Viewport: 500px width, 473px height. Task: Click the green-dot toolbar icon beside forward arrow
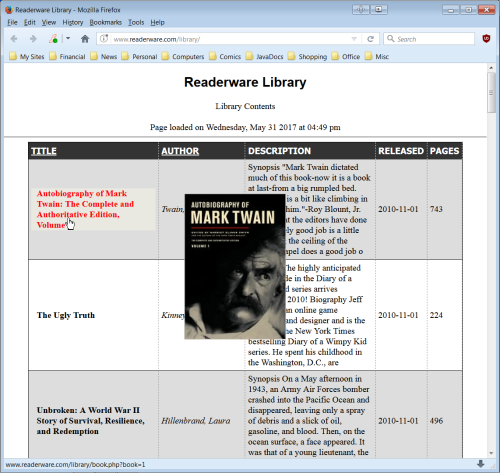tap(53, 39)
